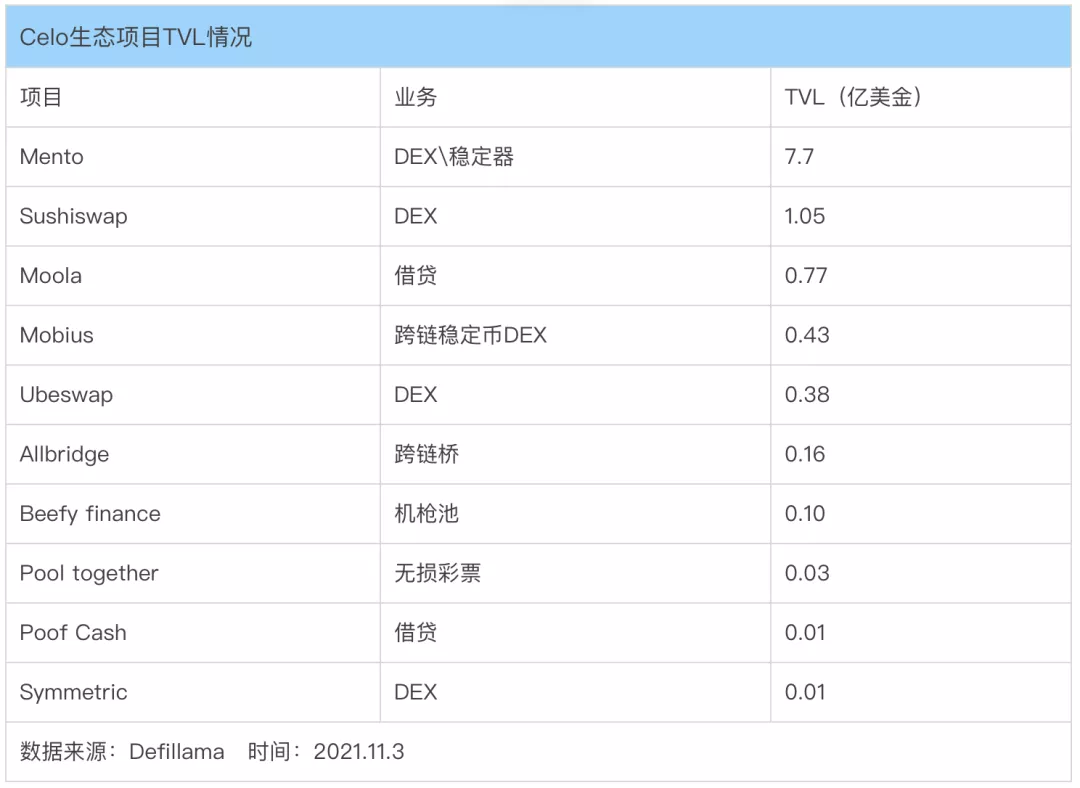Click the table title Celo生态项目TVL情况
1080x788 pixels.
[x=136, y=37]
